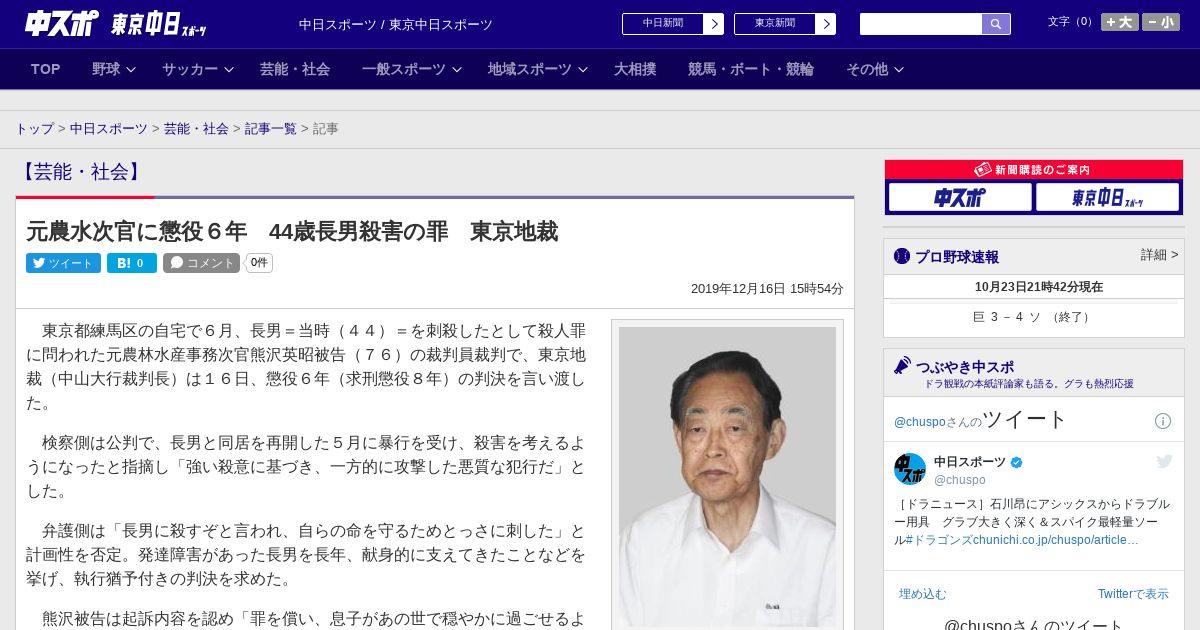View comment count 0件 bubble
Viewport: 1200px width, 630px height.
(259, 263)
